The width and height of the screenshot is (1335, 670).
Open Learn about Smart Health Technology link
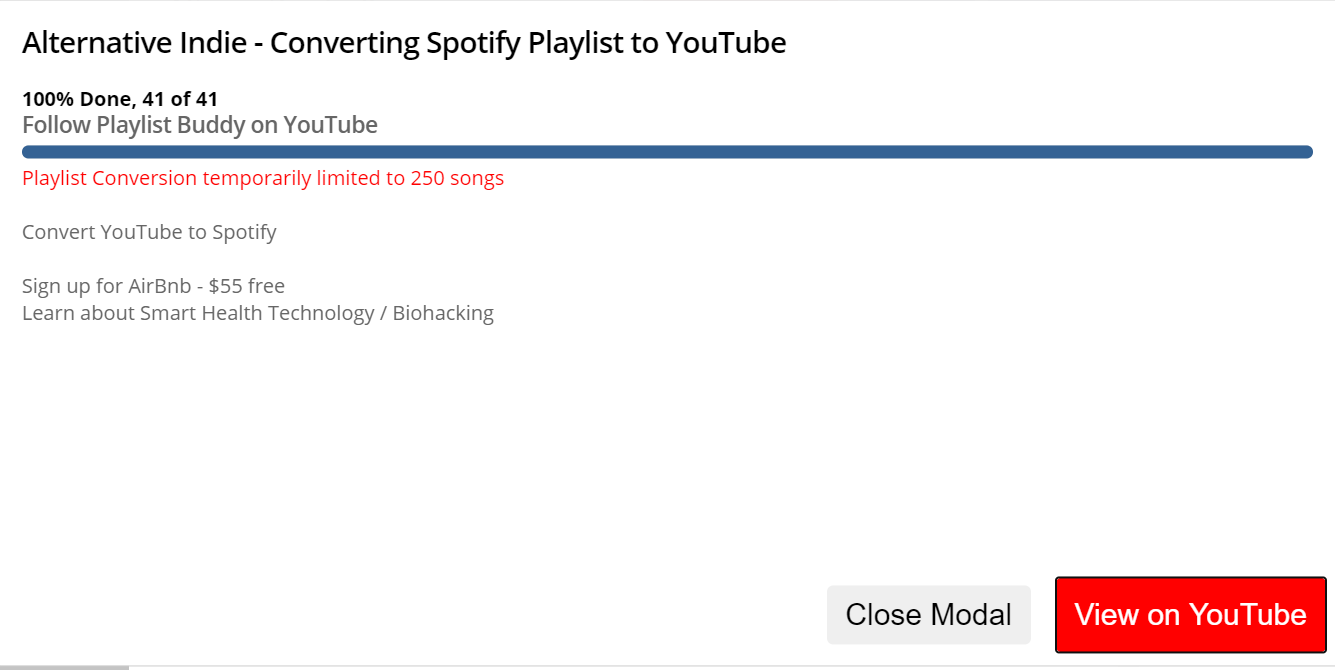[258, 313]
